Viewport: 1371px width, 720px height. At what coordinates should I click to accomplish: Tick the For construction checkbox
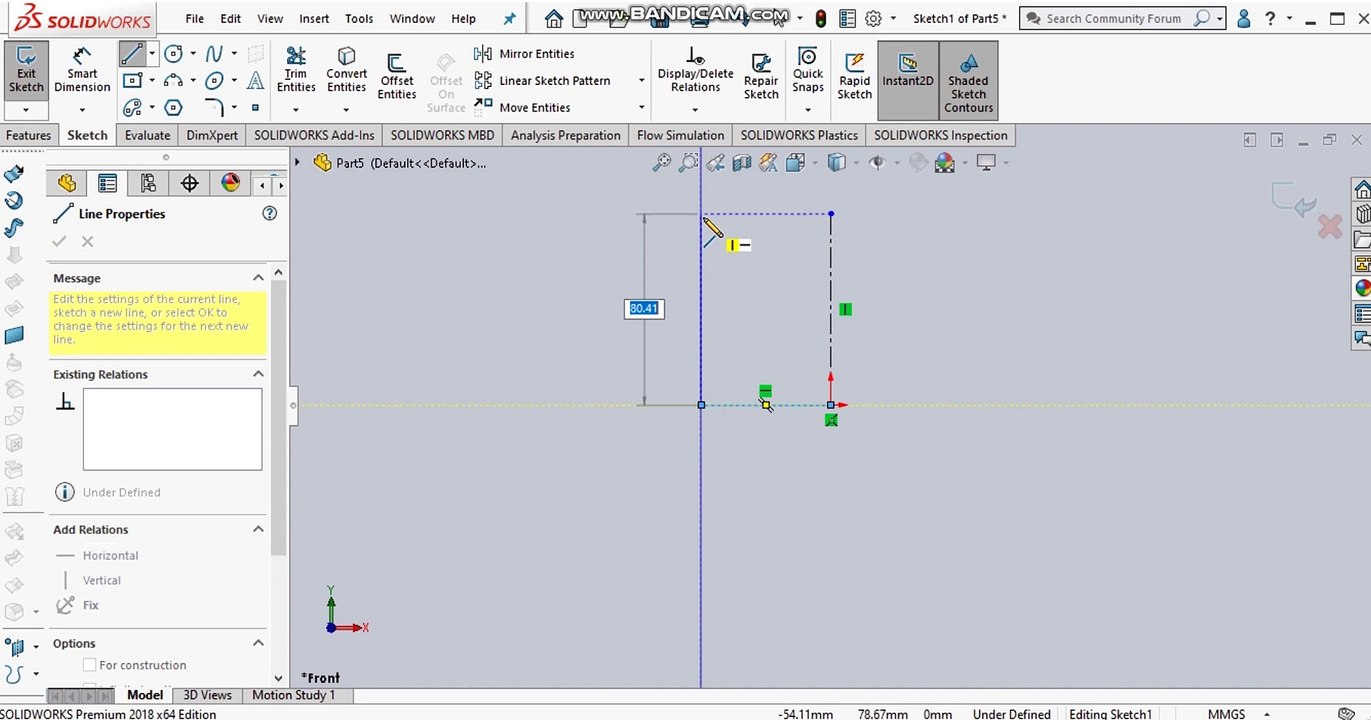(90, 665)
